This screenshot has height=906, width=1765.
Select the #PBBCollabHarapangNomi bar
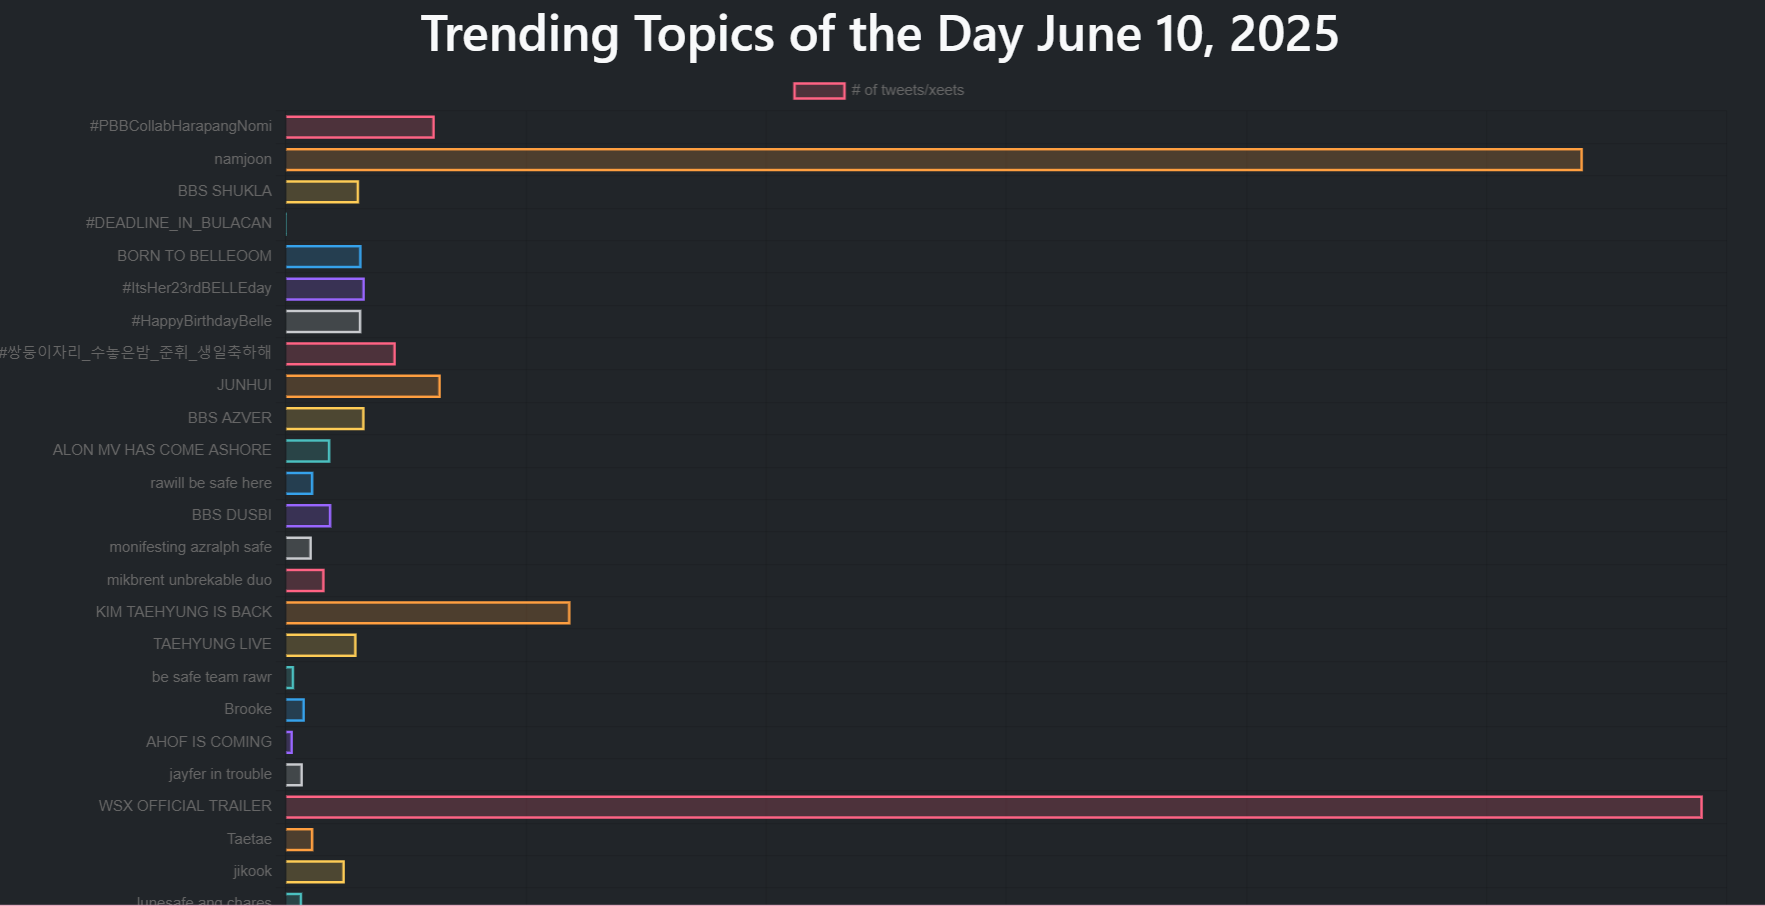click(360, 127)
